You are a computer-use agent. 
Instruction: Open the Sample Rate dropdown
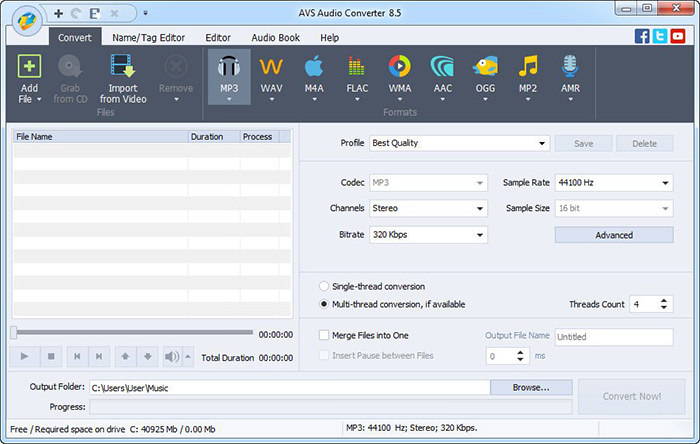pyautogui.click(x=665, y=183)
